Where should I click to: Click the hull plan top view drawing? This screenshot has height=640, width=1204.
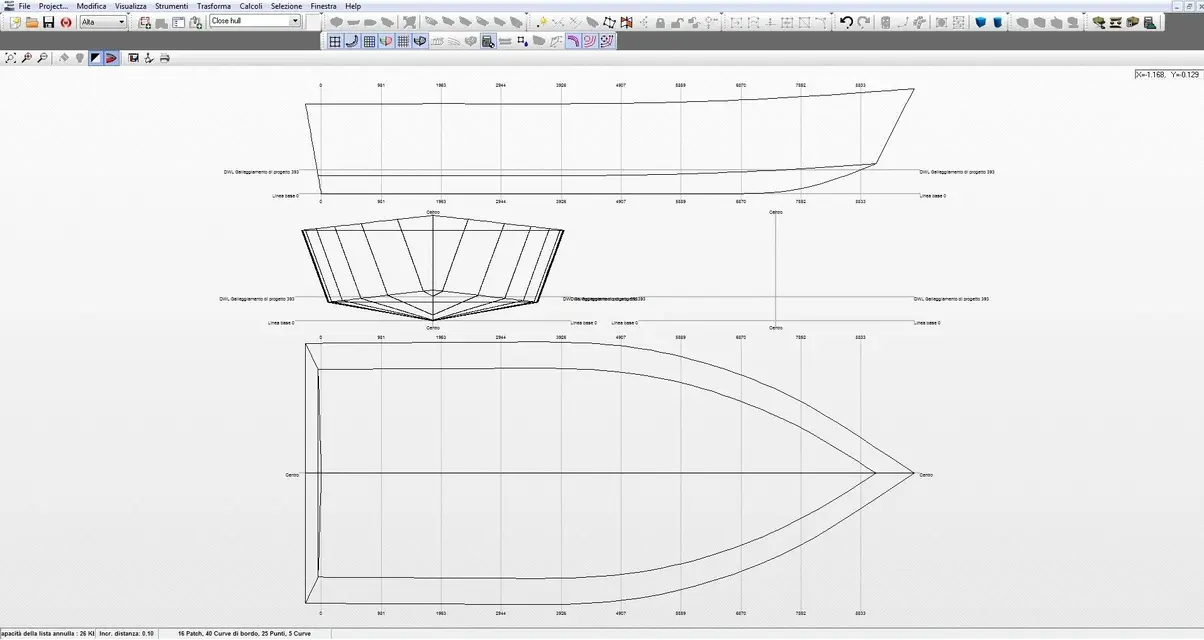610,473
